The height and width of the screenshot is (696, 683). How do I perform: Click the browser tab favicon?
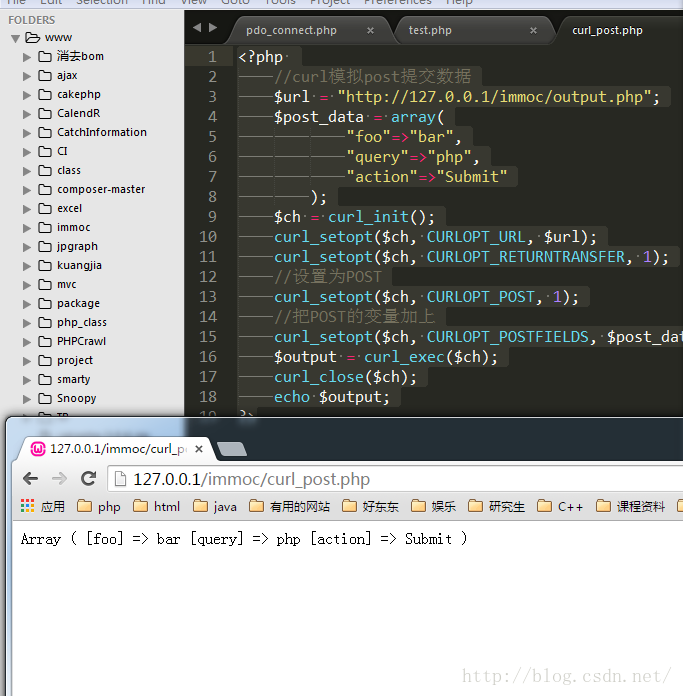[x=38, y=449]
